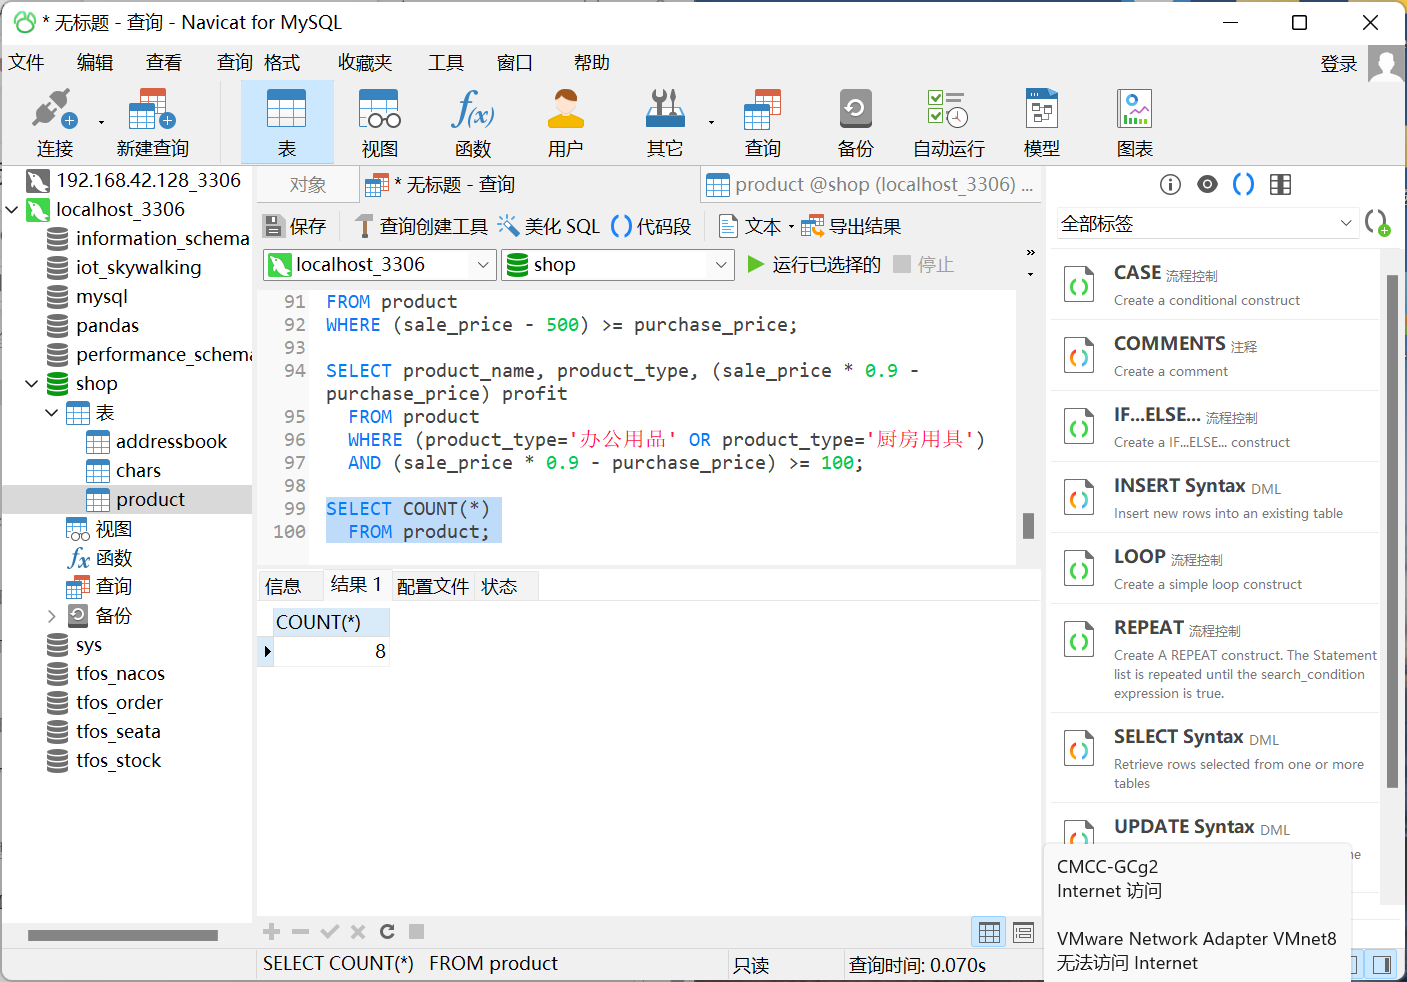Click the add record plus icon

coord(271,932)
